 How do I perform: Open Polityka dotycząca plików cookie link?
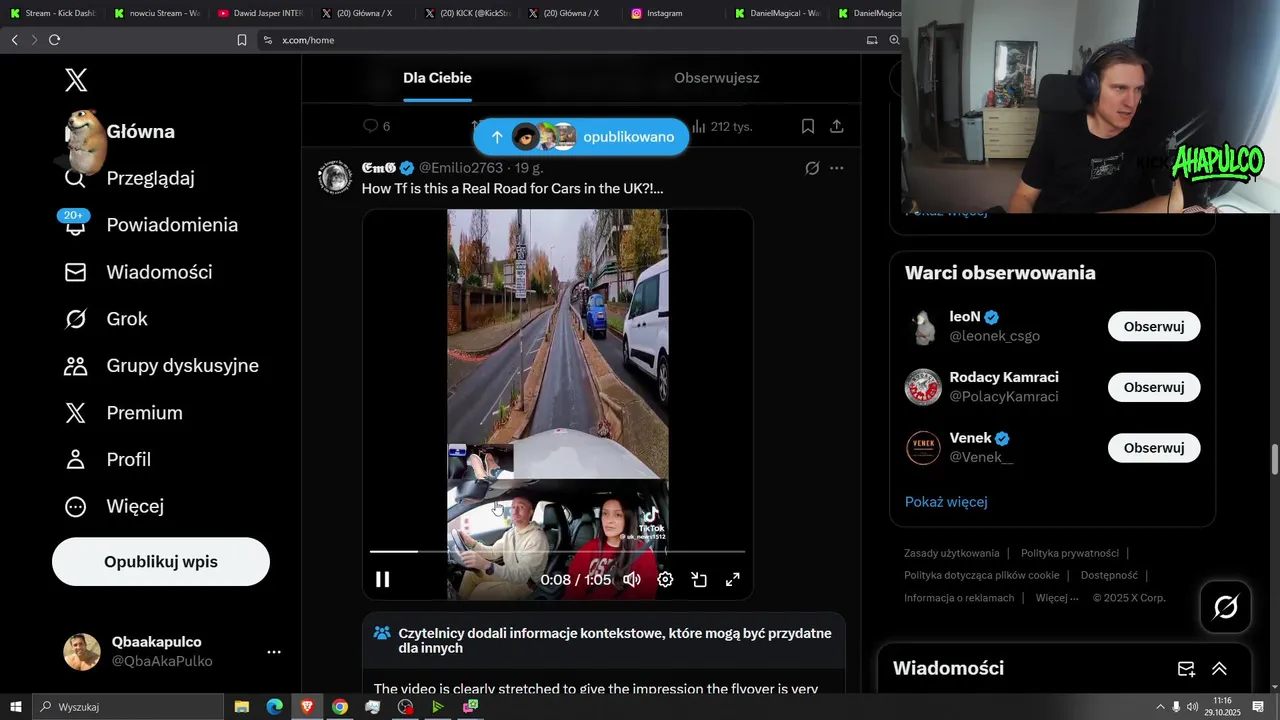[981, 575]
